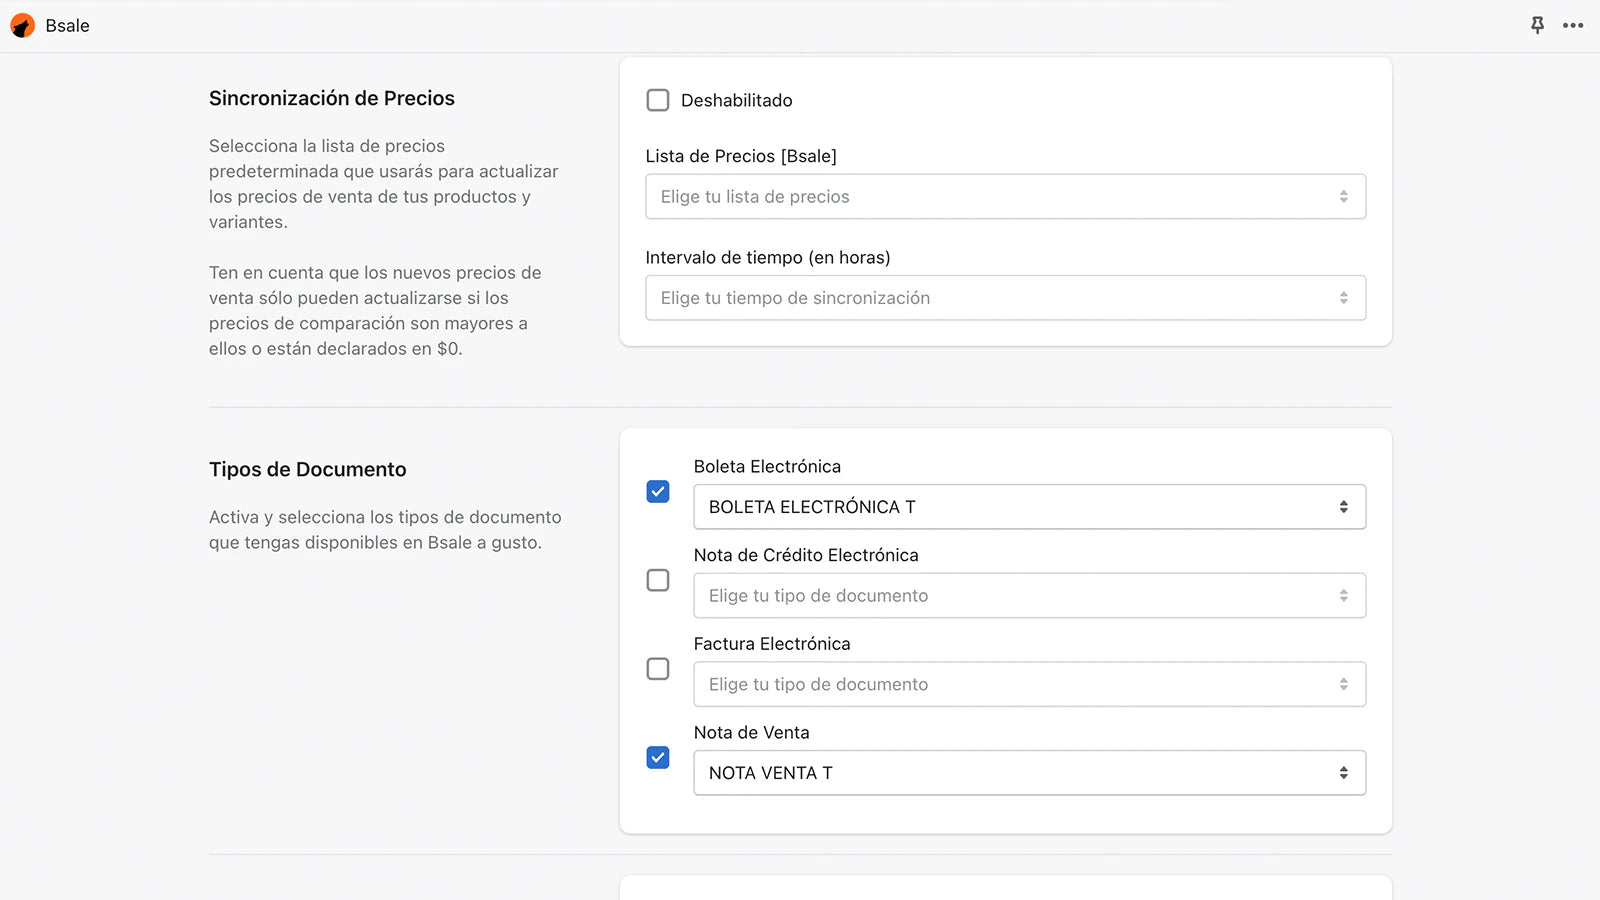Select the Elige tu lista de precios field
The image size is (1600, 900).
point(1005,196)
